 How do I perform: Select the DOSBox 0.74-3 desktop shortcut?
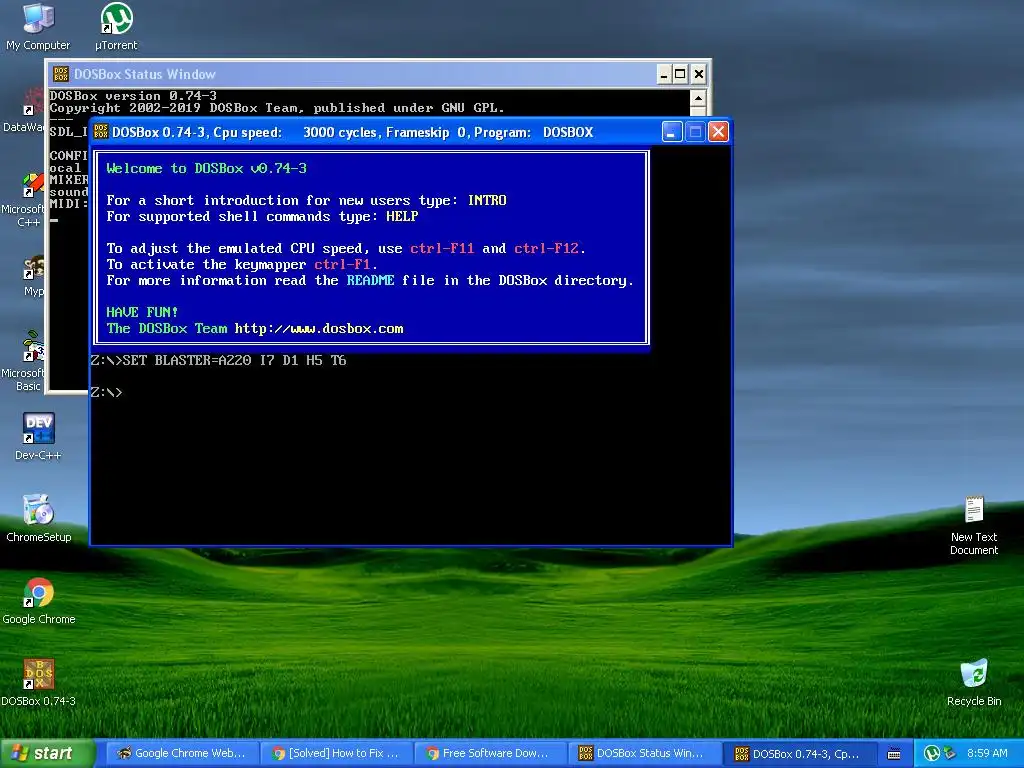pyautogui.click(x=39, y=683)
